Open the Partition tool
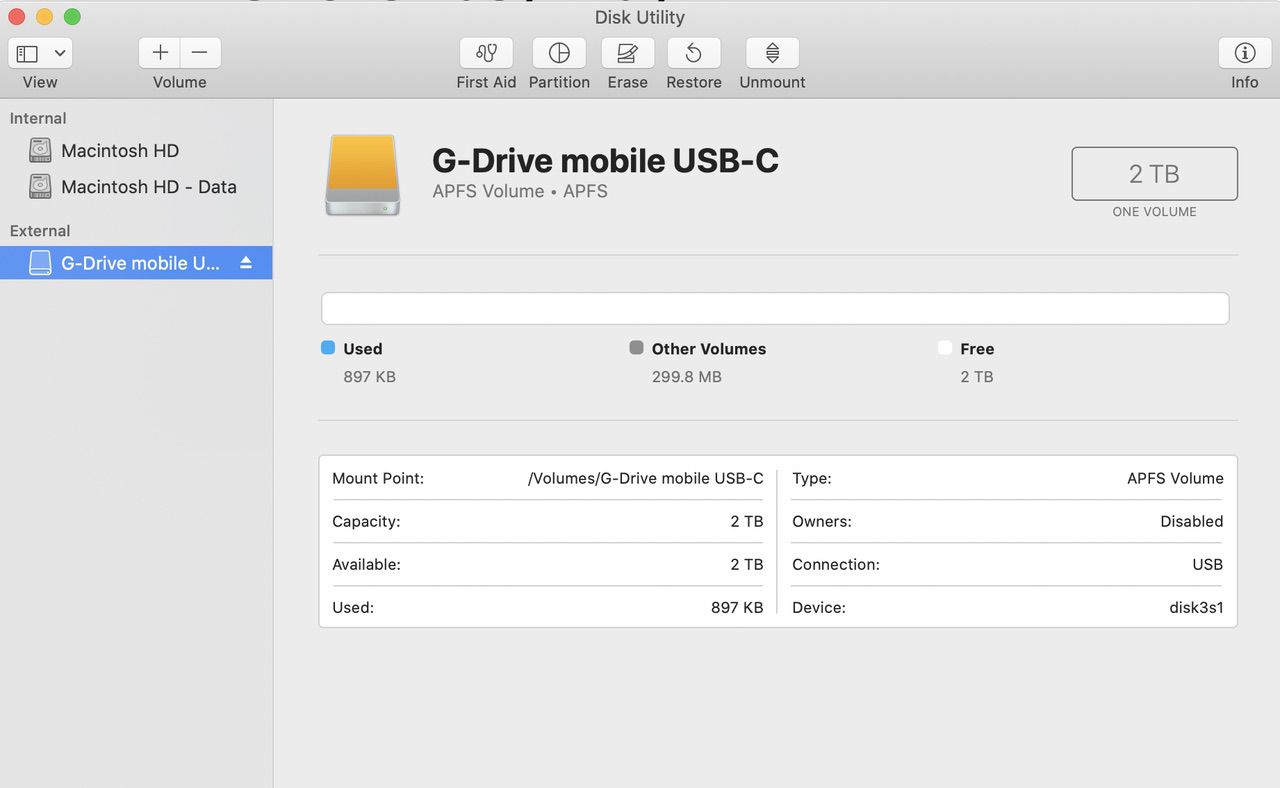The width and height of the screenshot is (1280, 788). point(559,53)
